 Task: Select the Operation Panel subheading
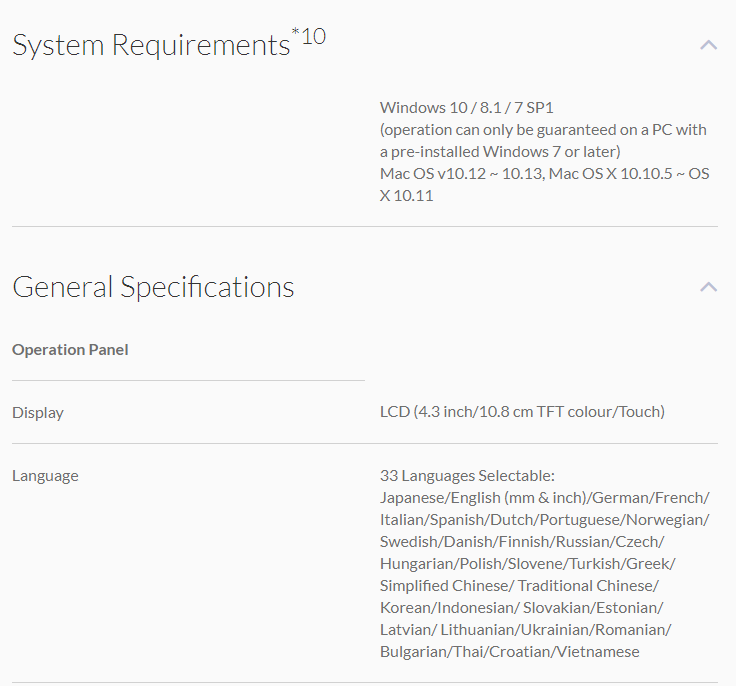point(70,350)
